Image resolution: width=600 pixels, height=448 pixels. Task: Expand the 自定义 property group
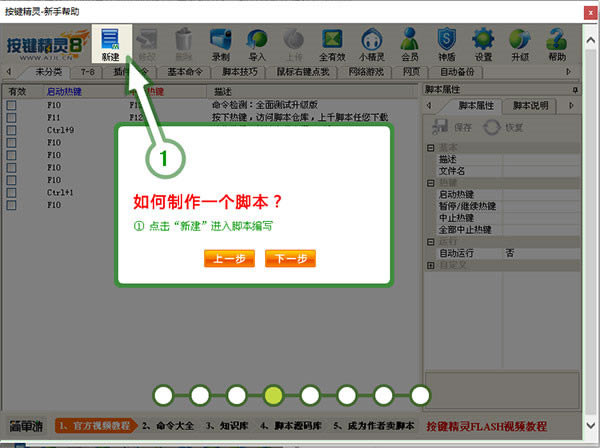coord(430,265)
